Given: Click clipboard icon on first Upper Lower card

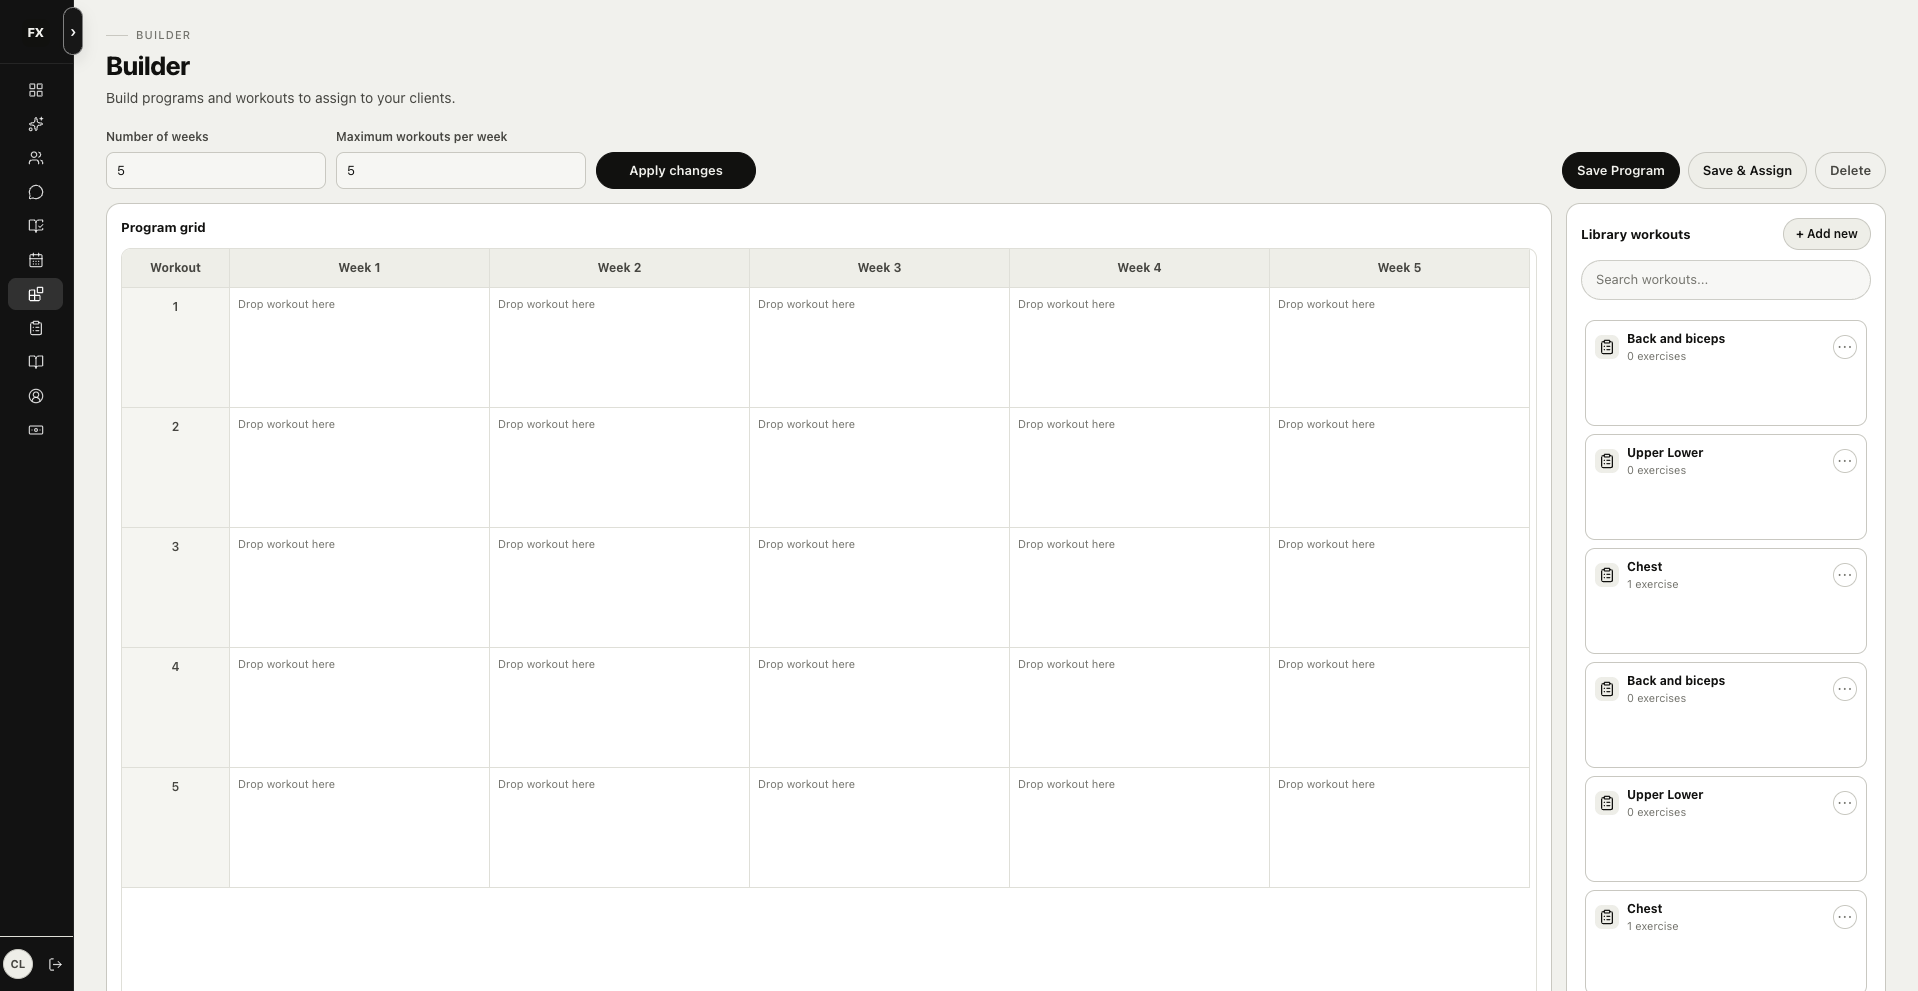Looking at the screenshot, I should (x=1607, y=461).
